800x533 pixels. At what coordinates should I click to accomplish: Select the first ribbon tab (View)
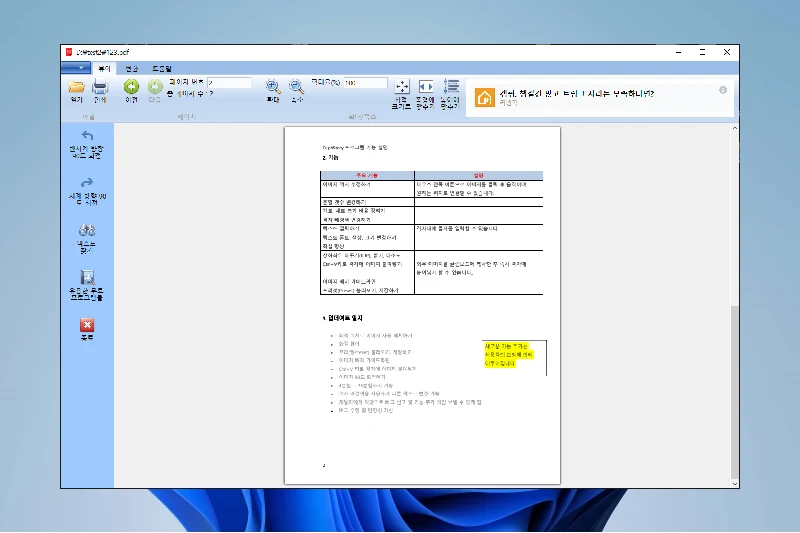104,68
